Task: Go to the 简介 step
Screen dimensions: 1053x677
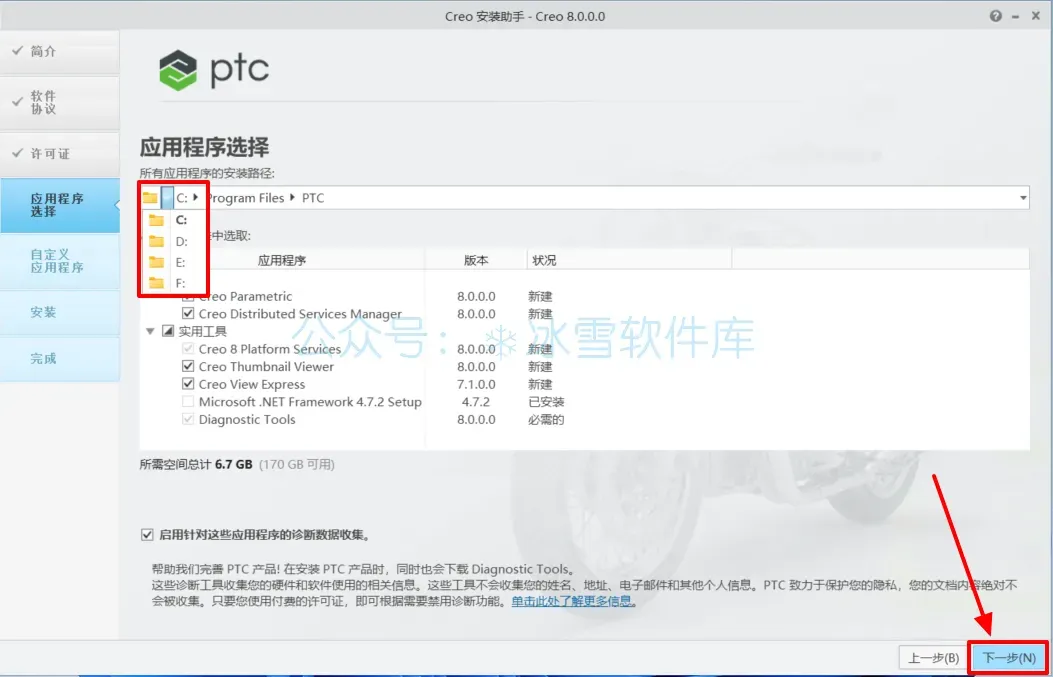Action: pos(60,51)
